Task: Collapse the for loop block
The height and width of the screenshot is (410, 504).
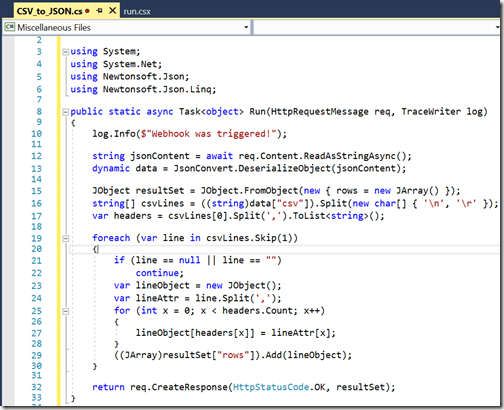Action: pos(65,311)
